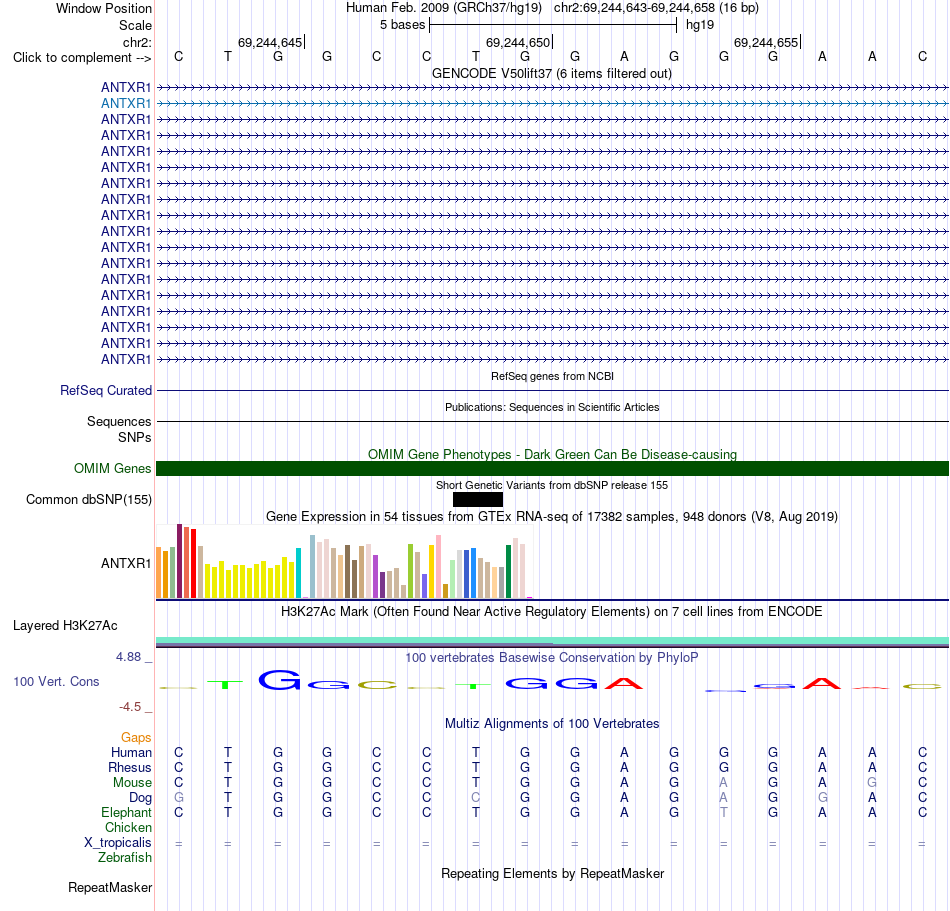Click the 69,244,655 ruler coordinate
This screenshot has width=950, height=911.
766,42
